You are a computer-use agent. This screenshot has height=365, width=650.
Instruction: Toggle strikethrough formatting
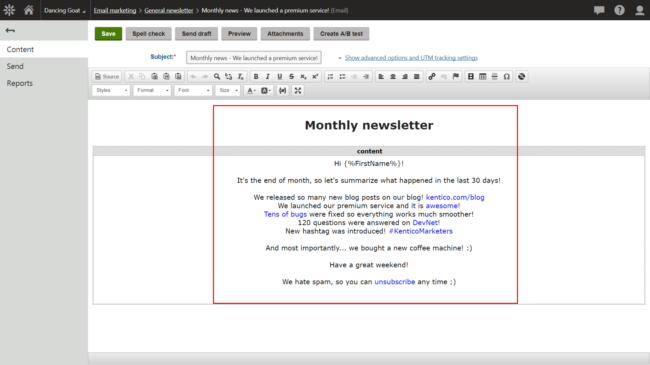coord(291,76)
